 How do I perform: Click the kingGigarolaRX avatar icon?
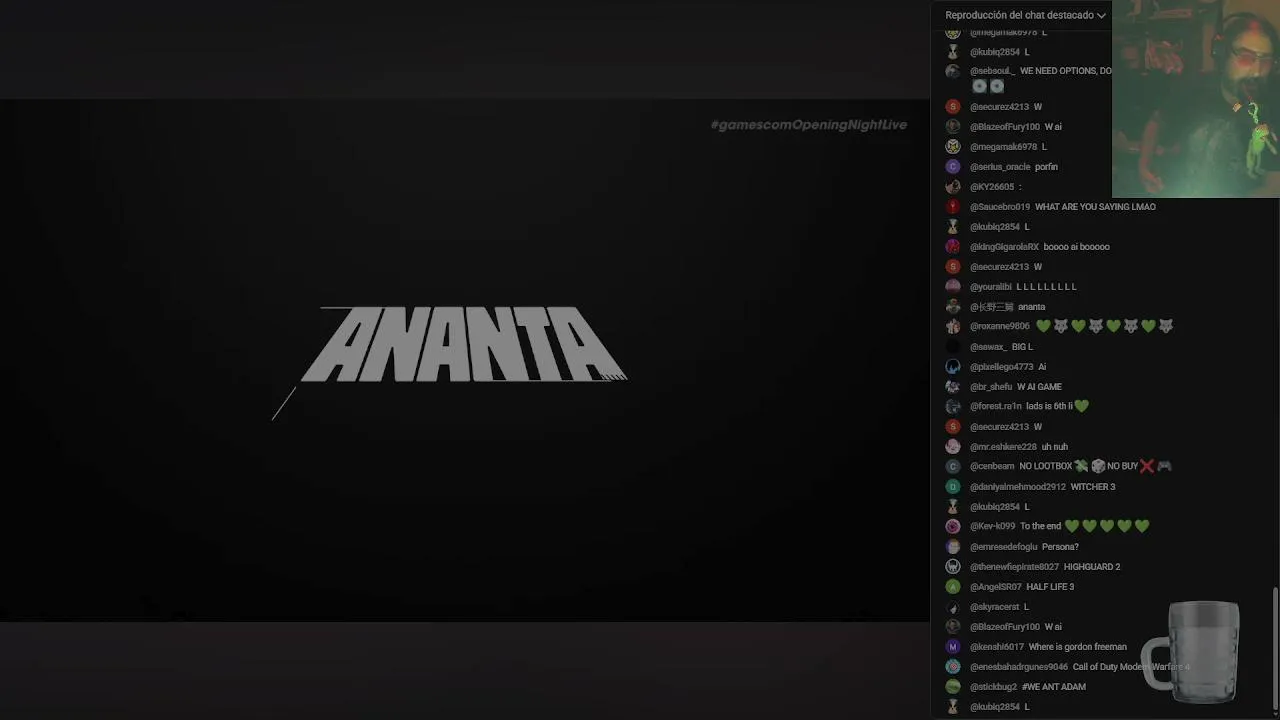tap(953, 247)
